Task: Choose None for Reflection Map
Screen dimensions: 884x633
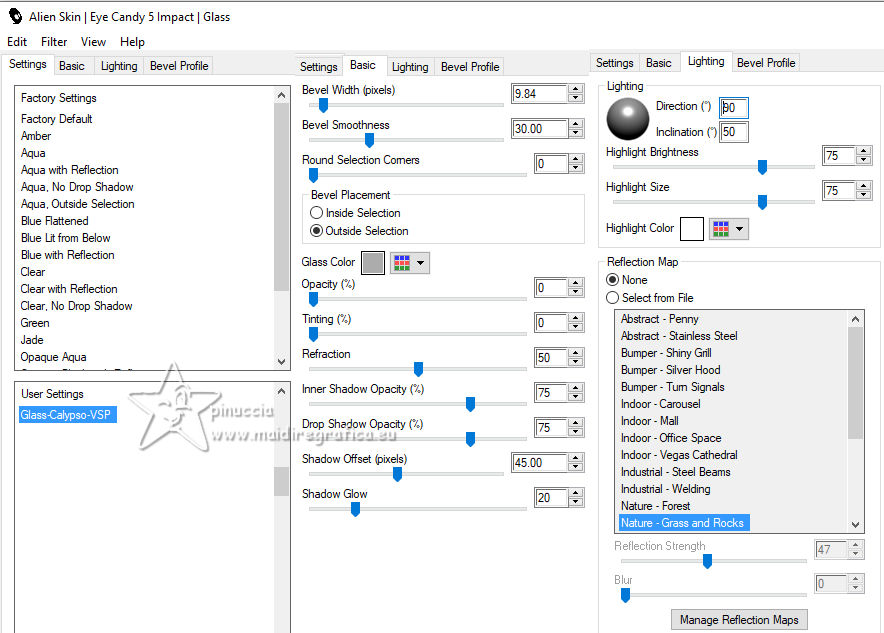Action: tap(612, 280)
